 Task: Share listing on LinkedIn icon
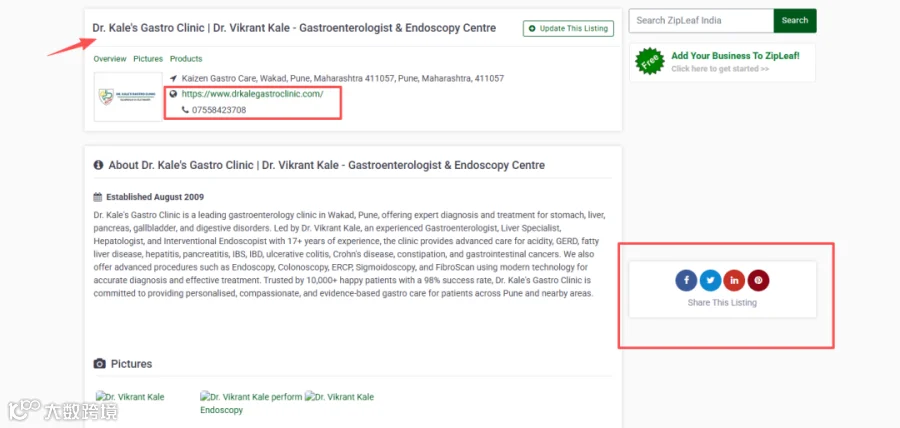point(734,281)
